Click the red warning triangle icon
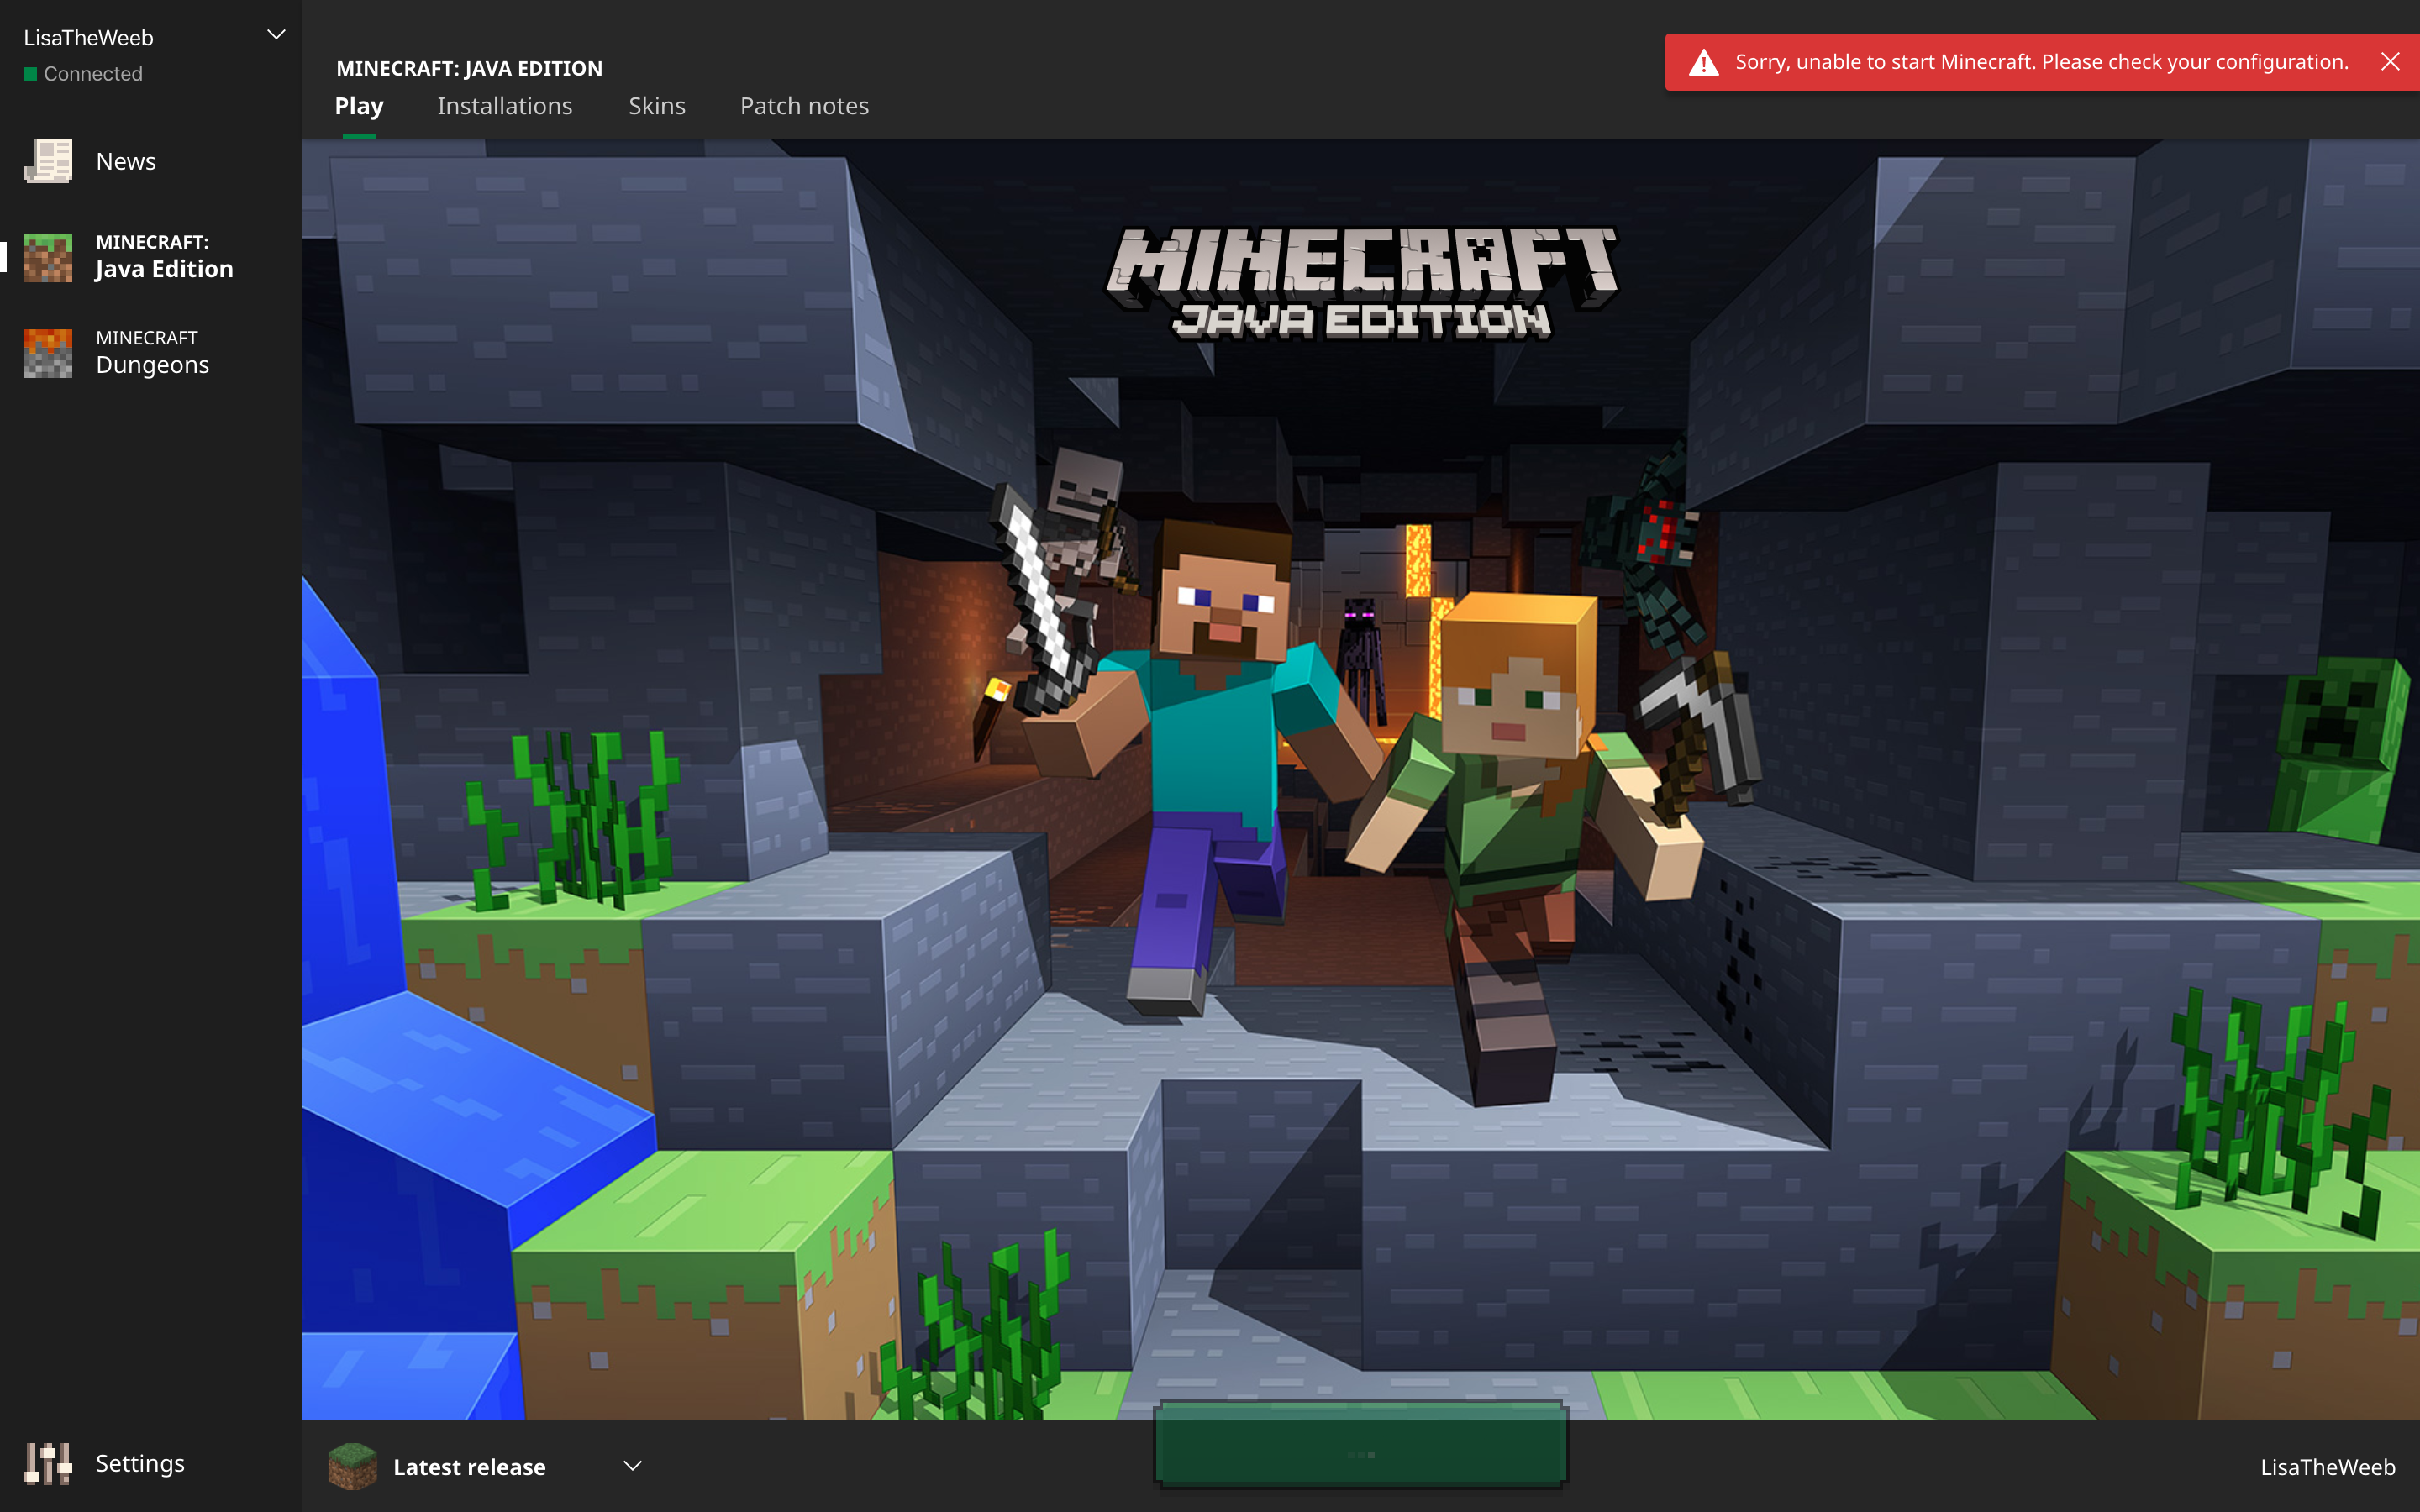 click(1703, 63)
